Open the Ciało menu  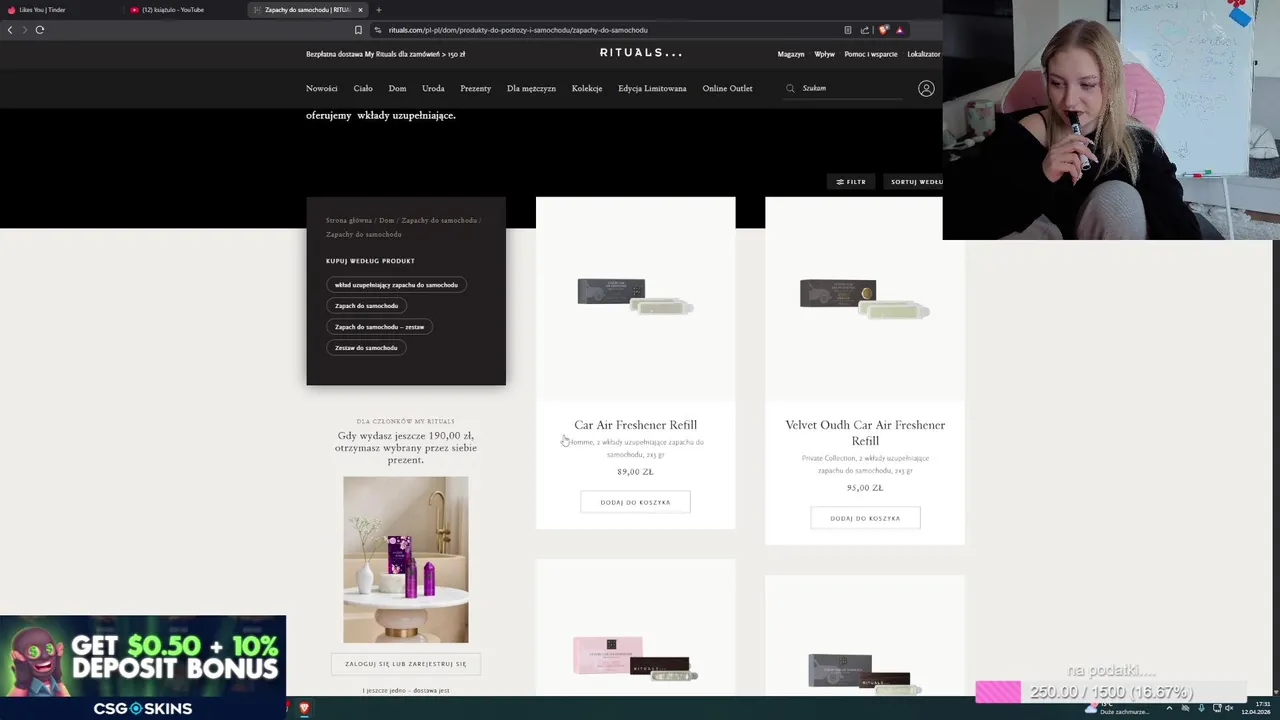363,88
